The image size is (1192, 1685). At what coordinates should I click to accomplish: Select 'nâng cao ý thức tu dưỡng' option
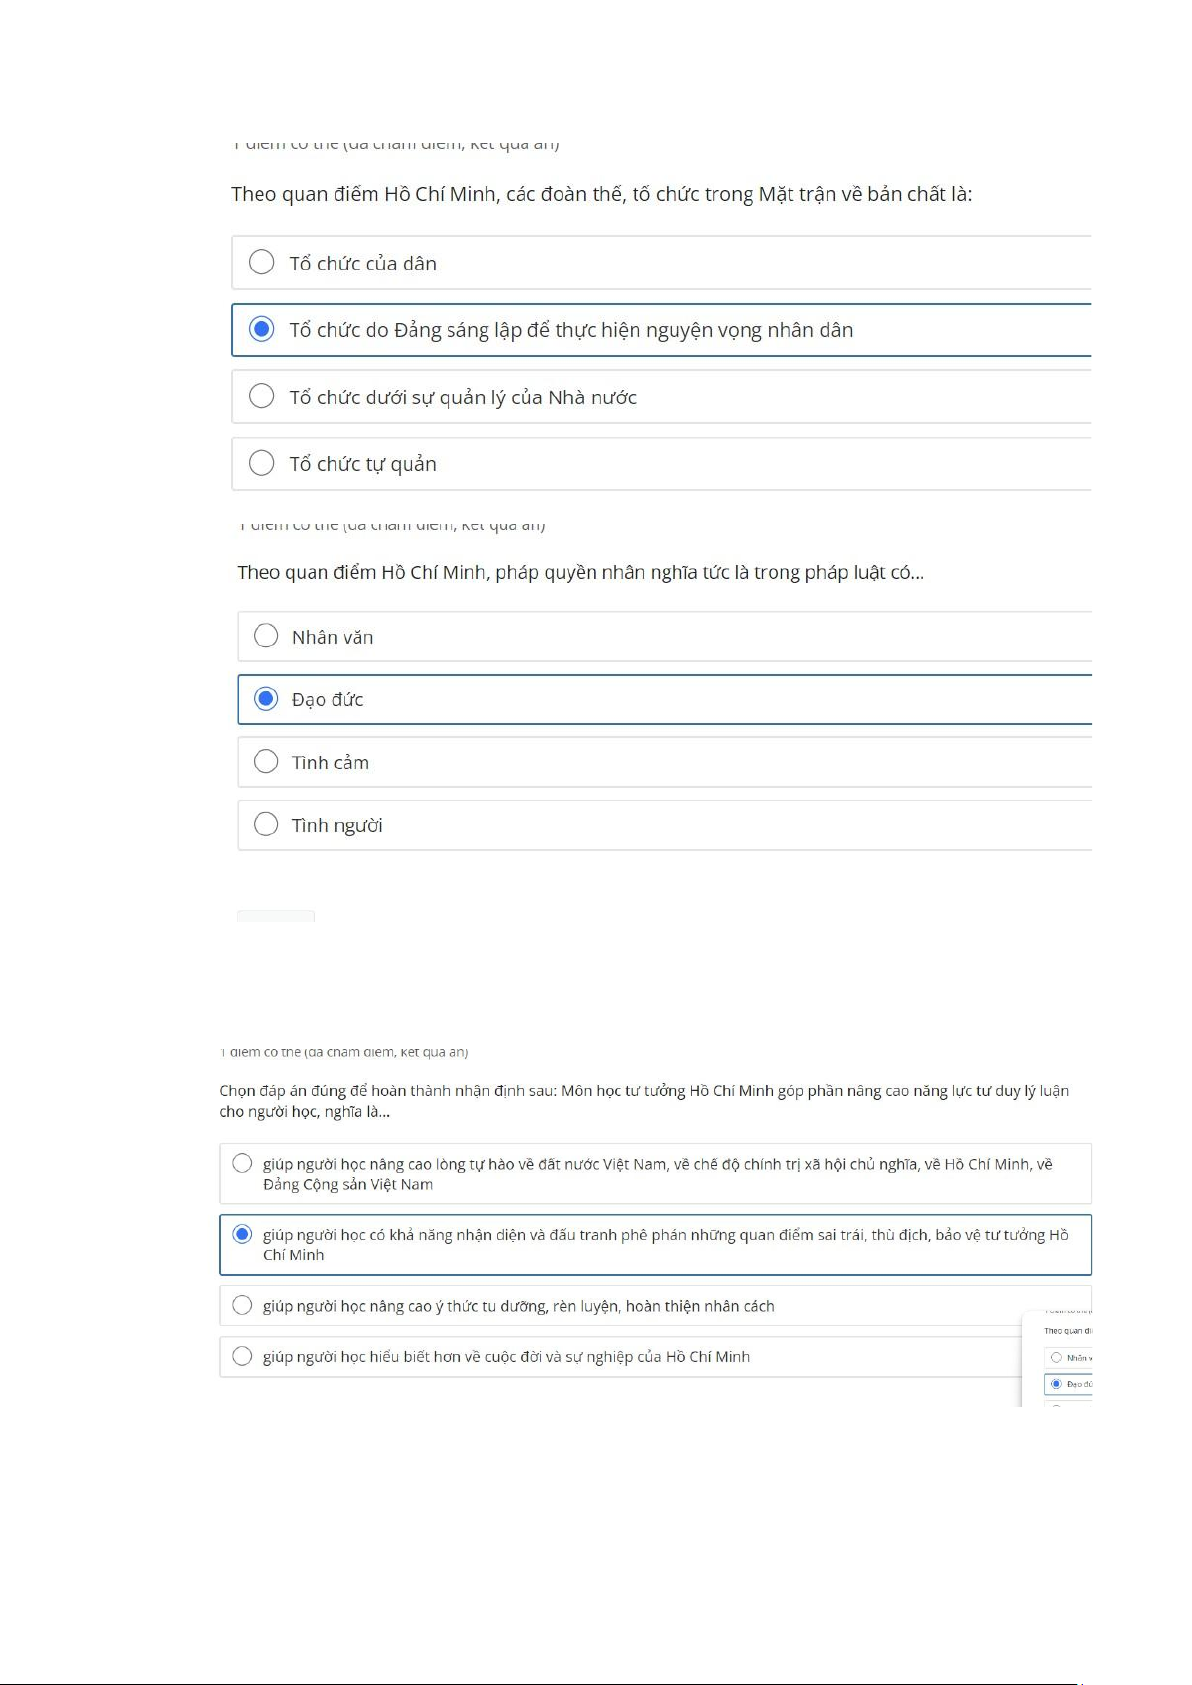point(242,1305)
